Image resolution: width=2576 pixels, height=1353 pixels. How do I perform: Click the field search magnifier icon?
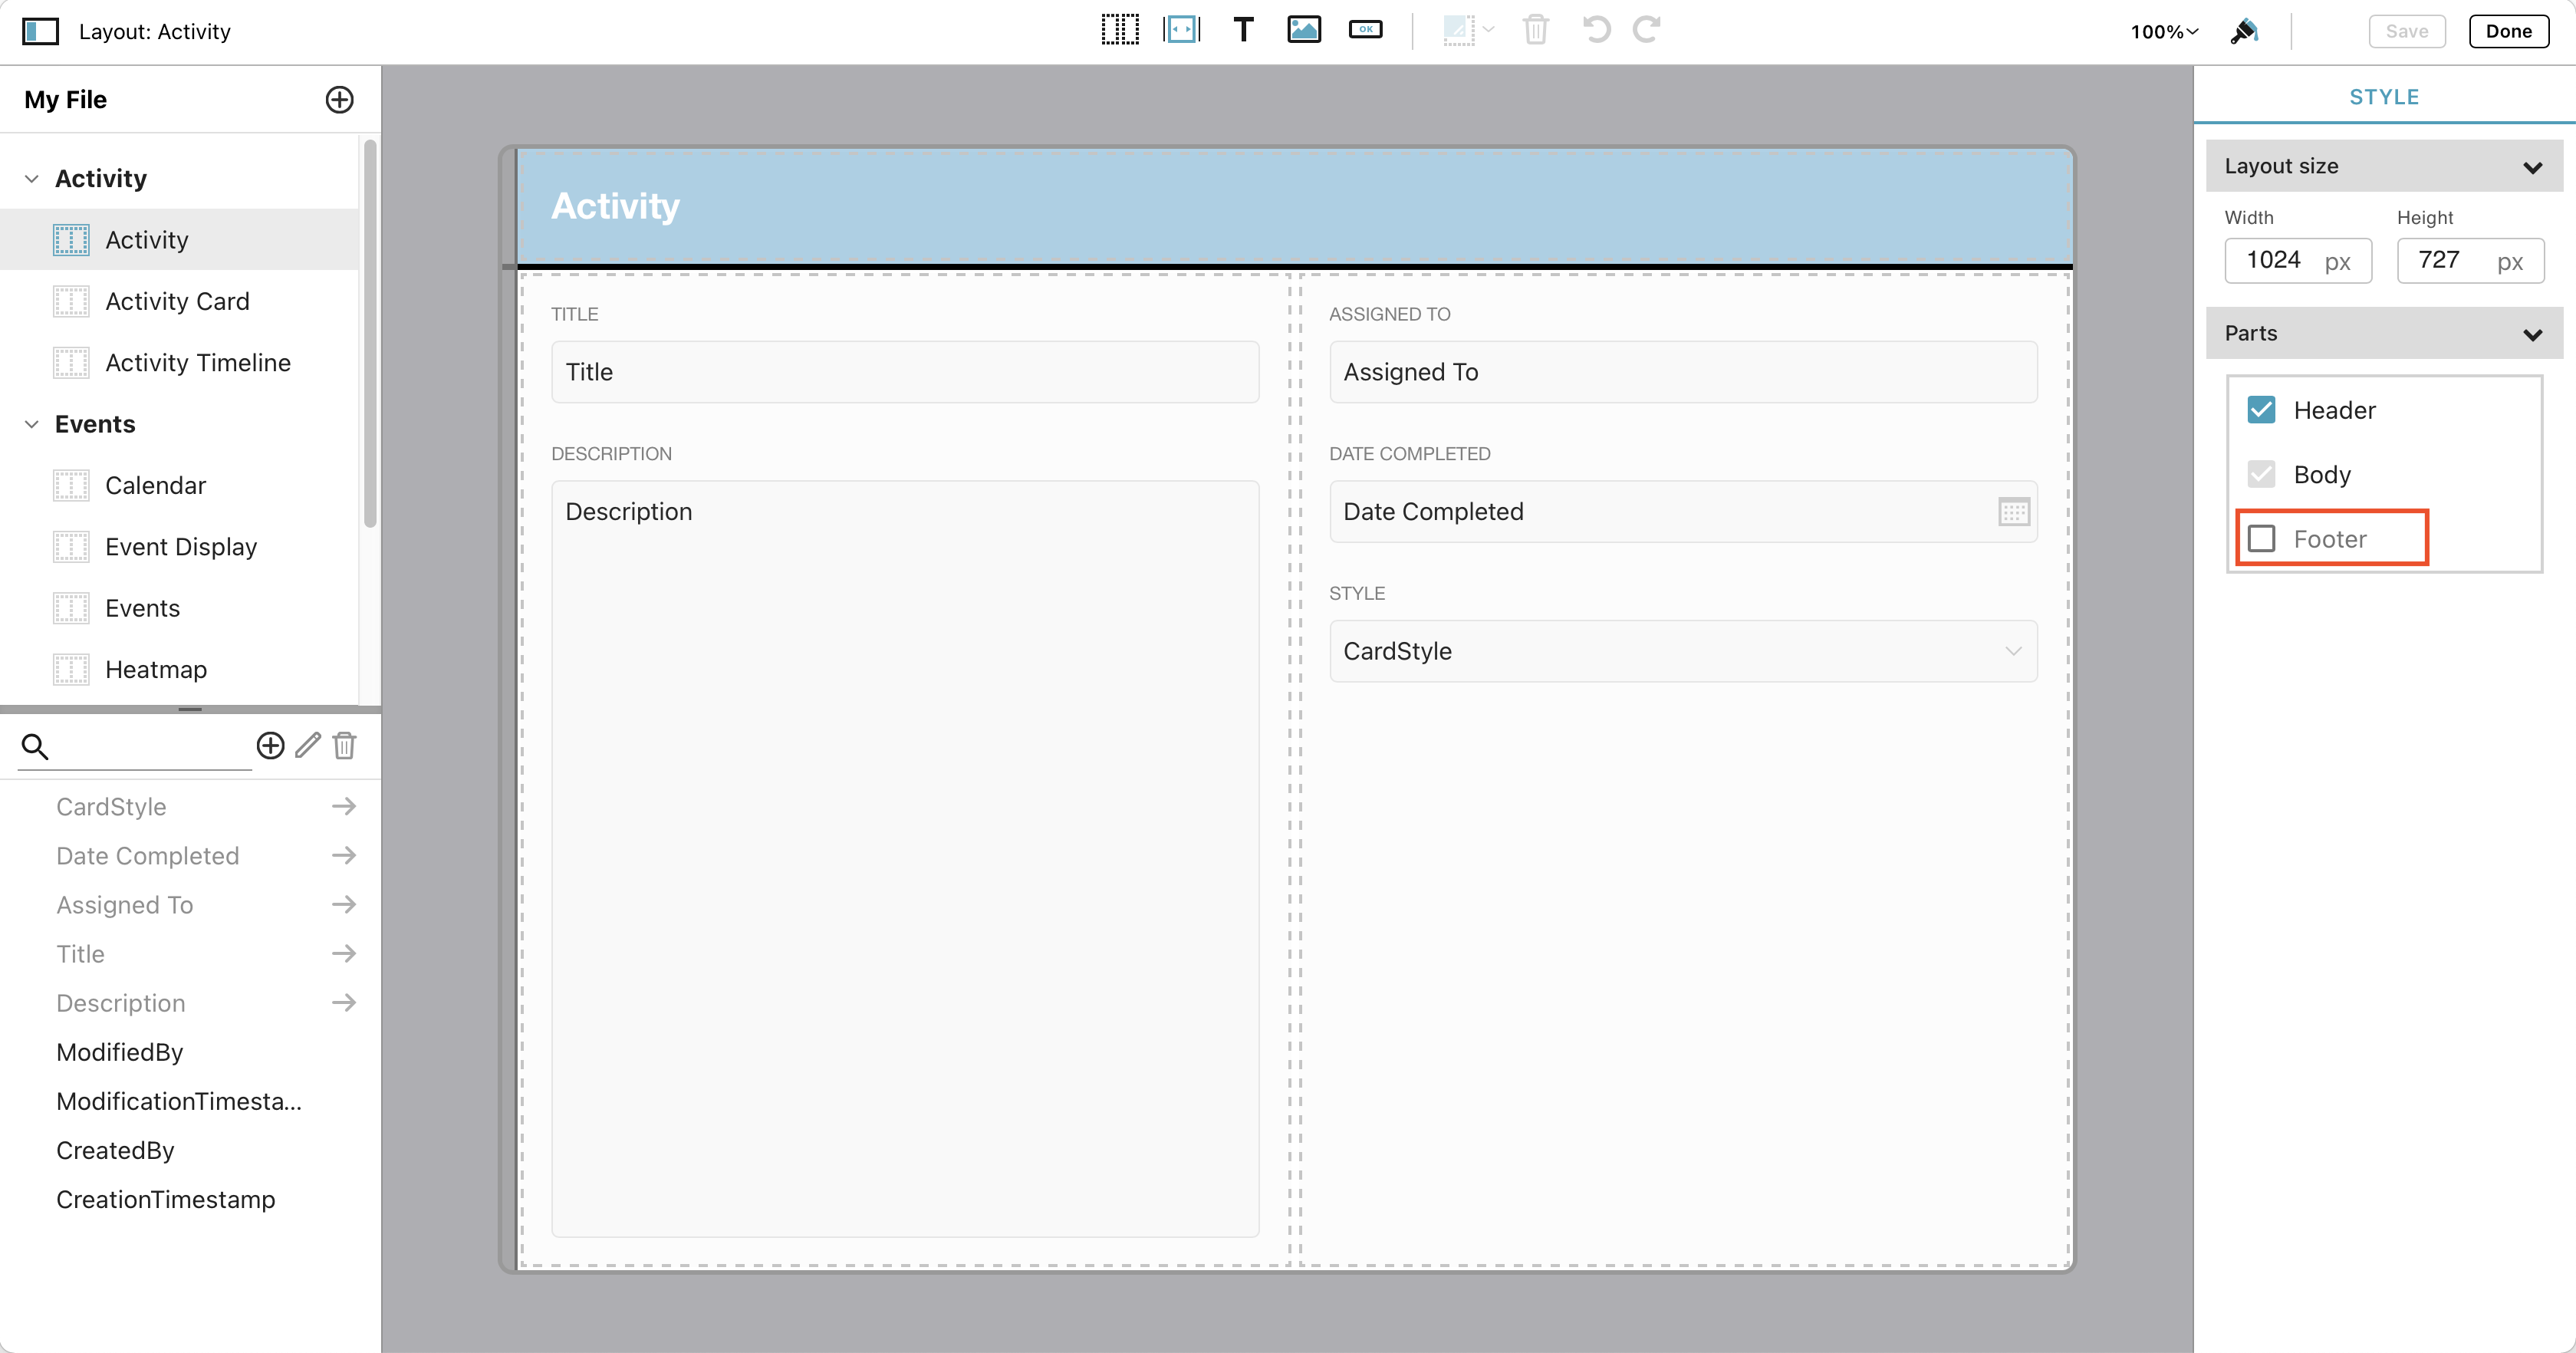35,746
